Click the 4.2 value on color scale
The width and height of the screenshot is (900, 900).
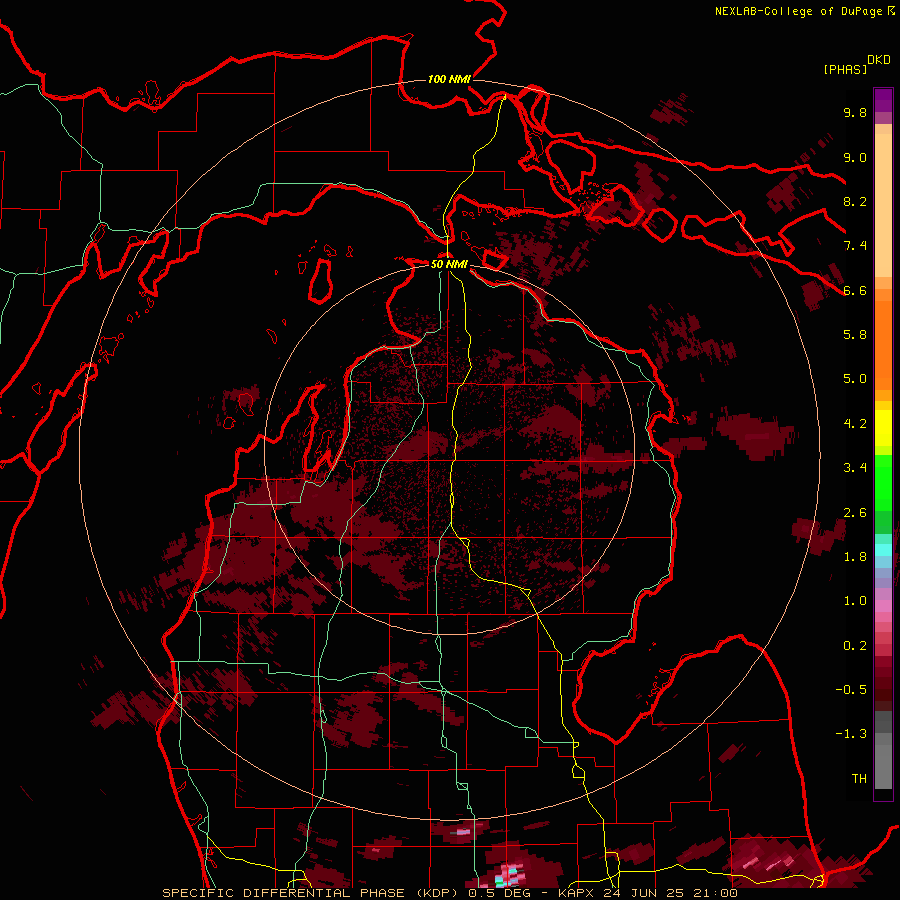[x=855, y=424]
